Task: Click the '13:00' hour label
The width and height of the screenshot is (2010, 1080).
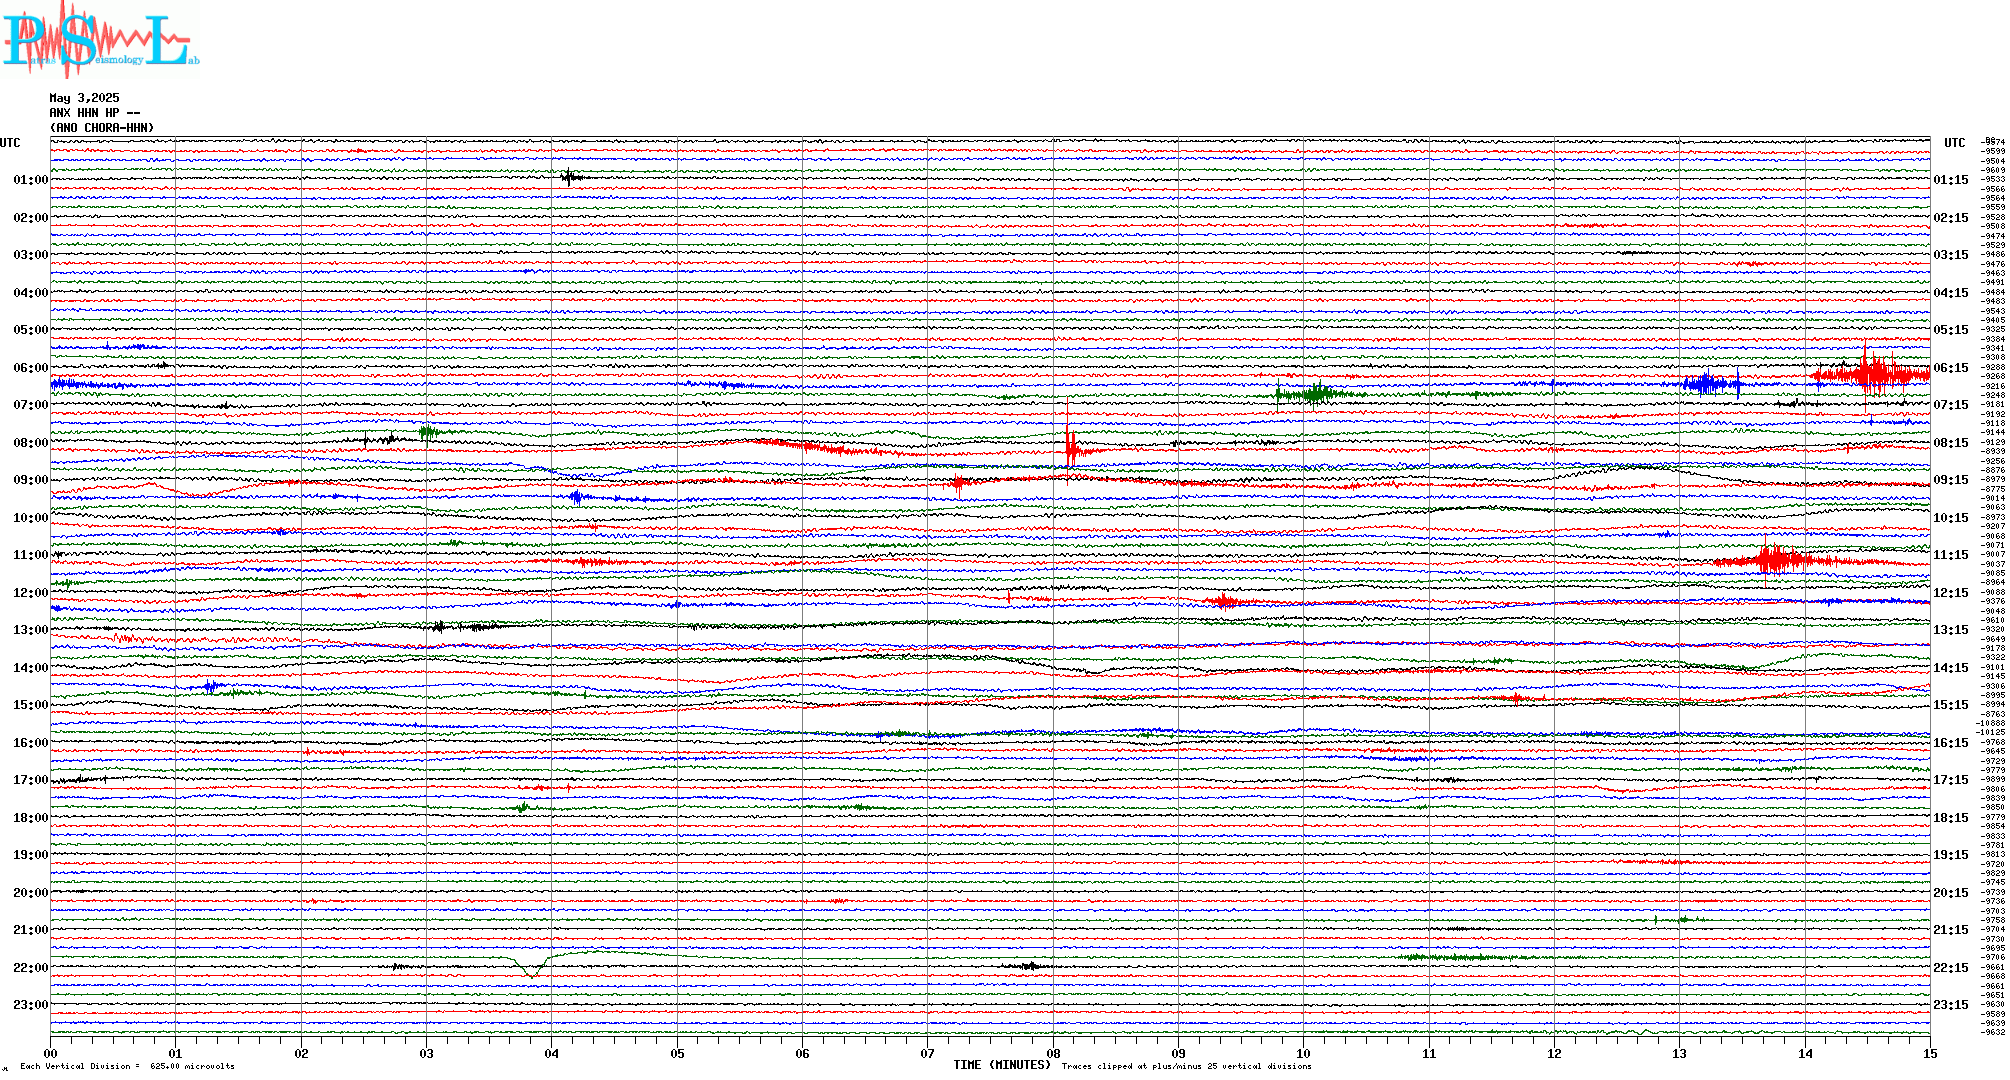Action: click(x=31, y=630)
